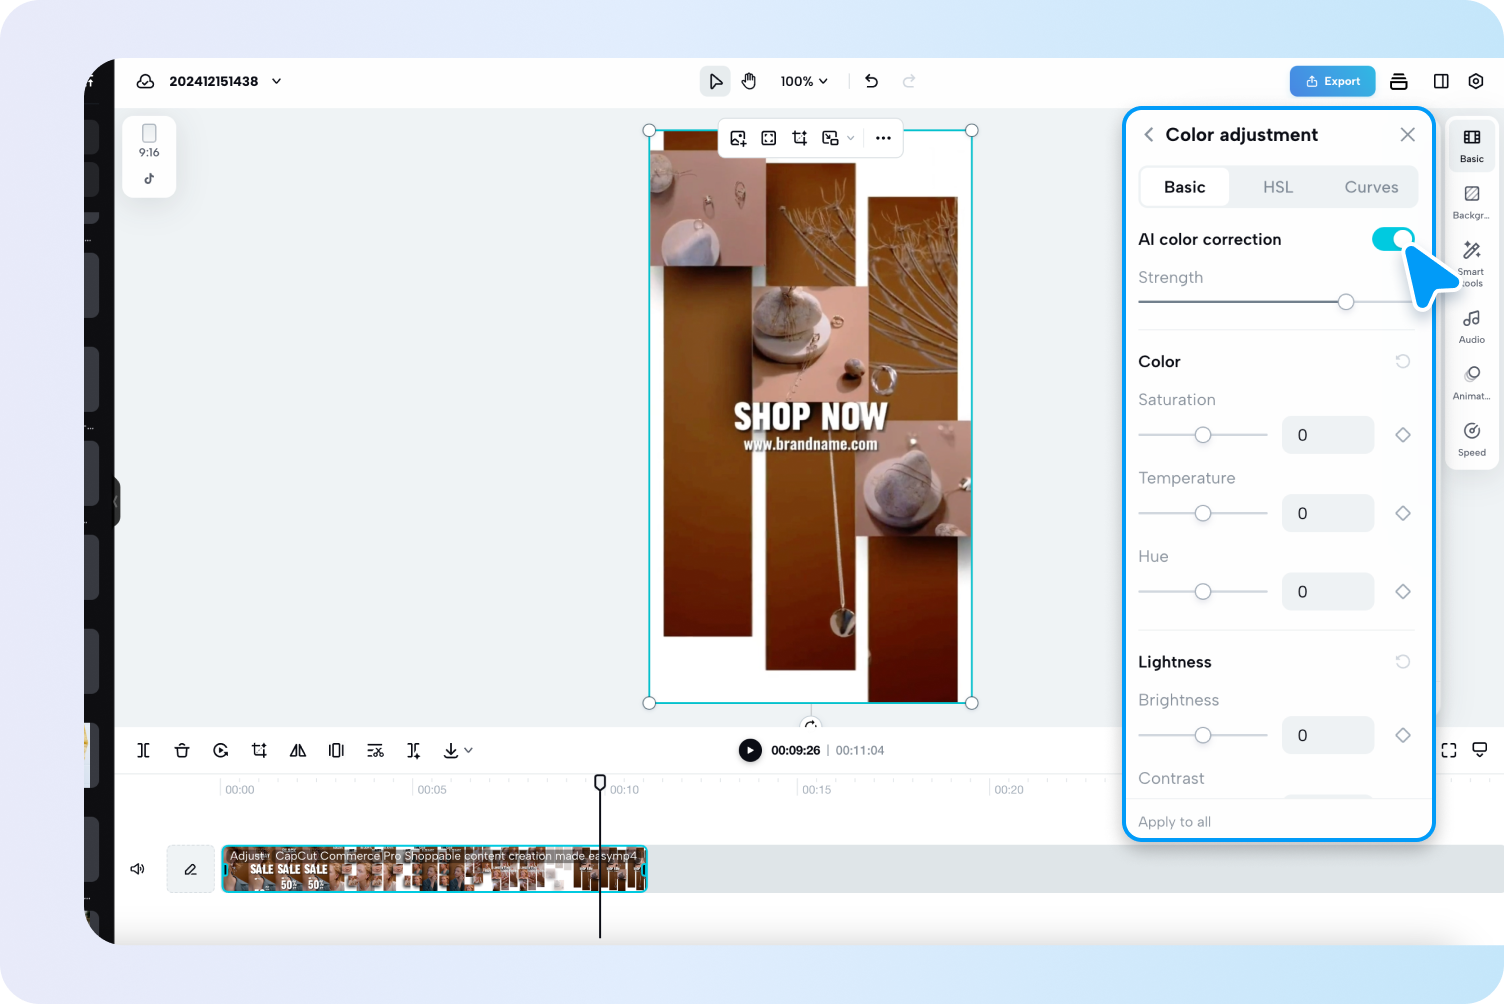Delete the selected clip

[181, 750]
